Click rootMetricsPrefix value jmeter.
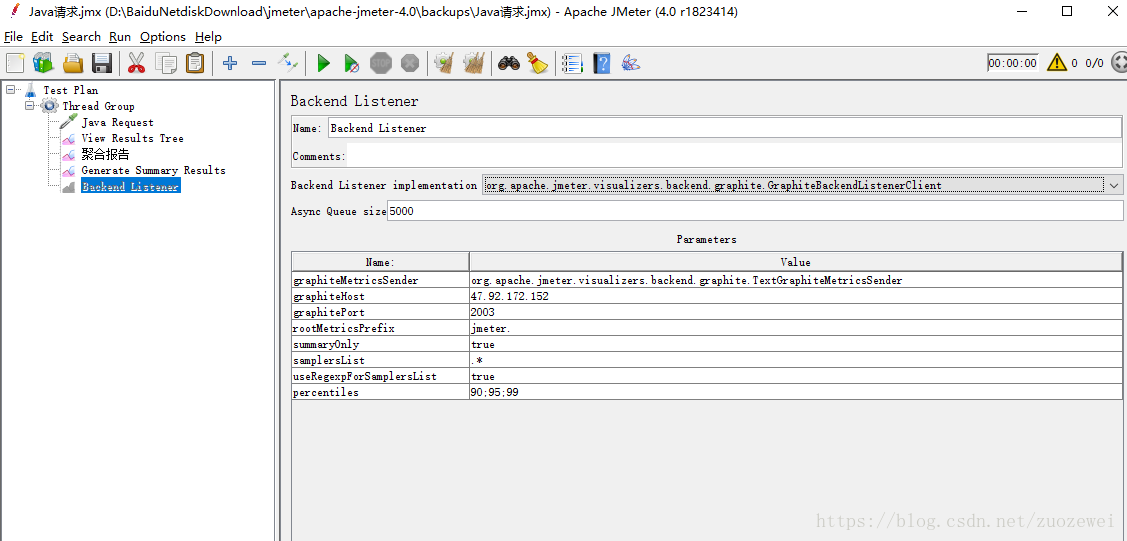 (796, 328)
